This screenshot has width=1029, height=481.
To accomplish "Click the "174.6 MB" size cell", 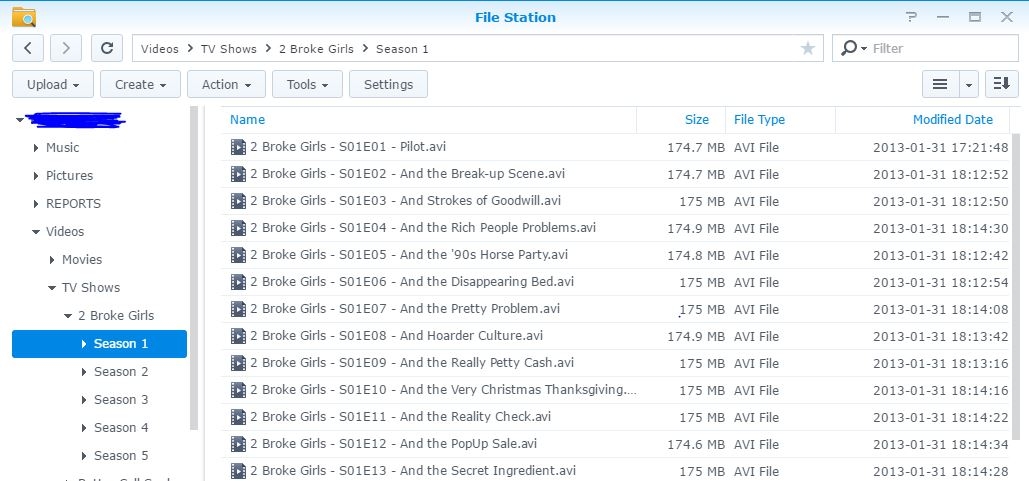I will (x=696, y=444).
